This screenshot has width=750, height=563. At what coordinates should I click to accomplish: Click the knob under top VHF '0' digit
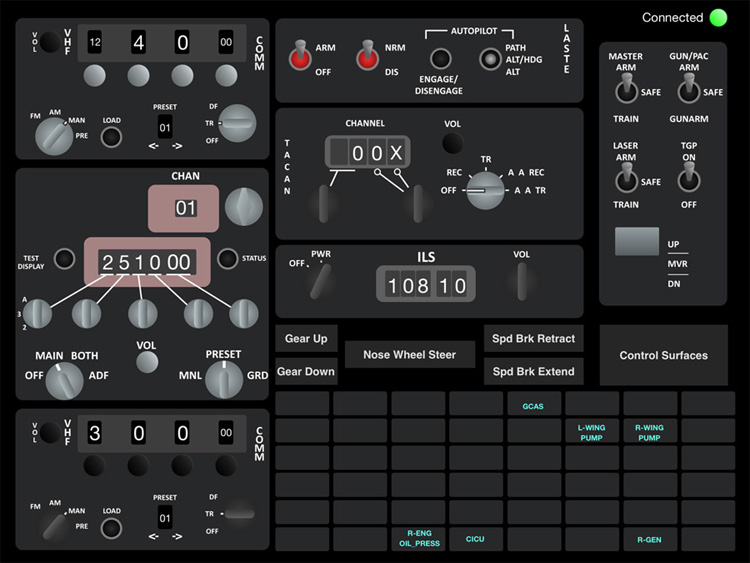182,76
